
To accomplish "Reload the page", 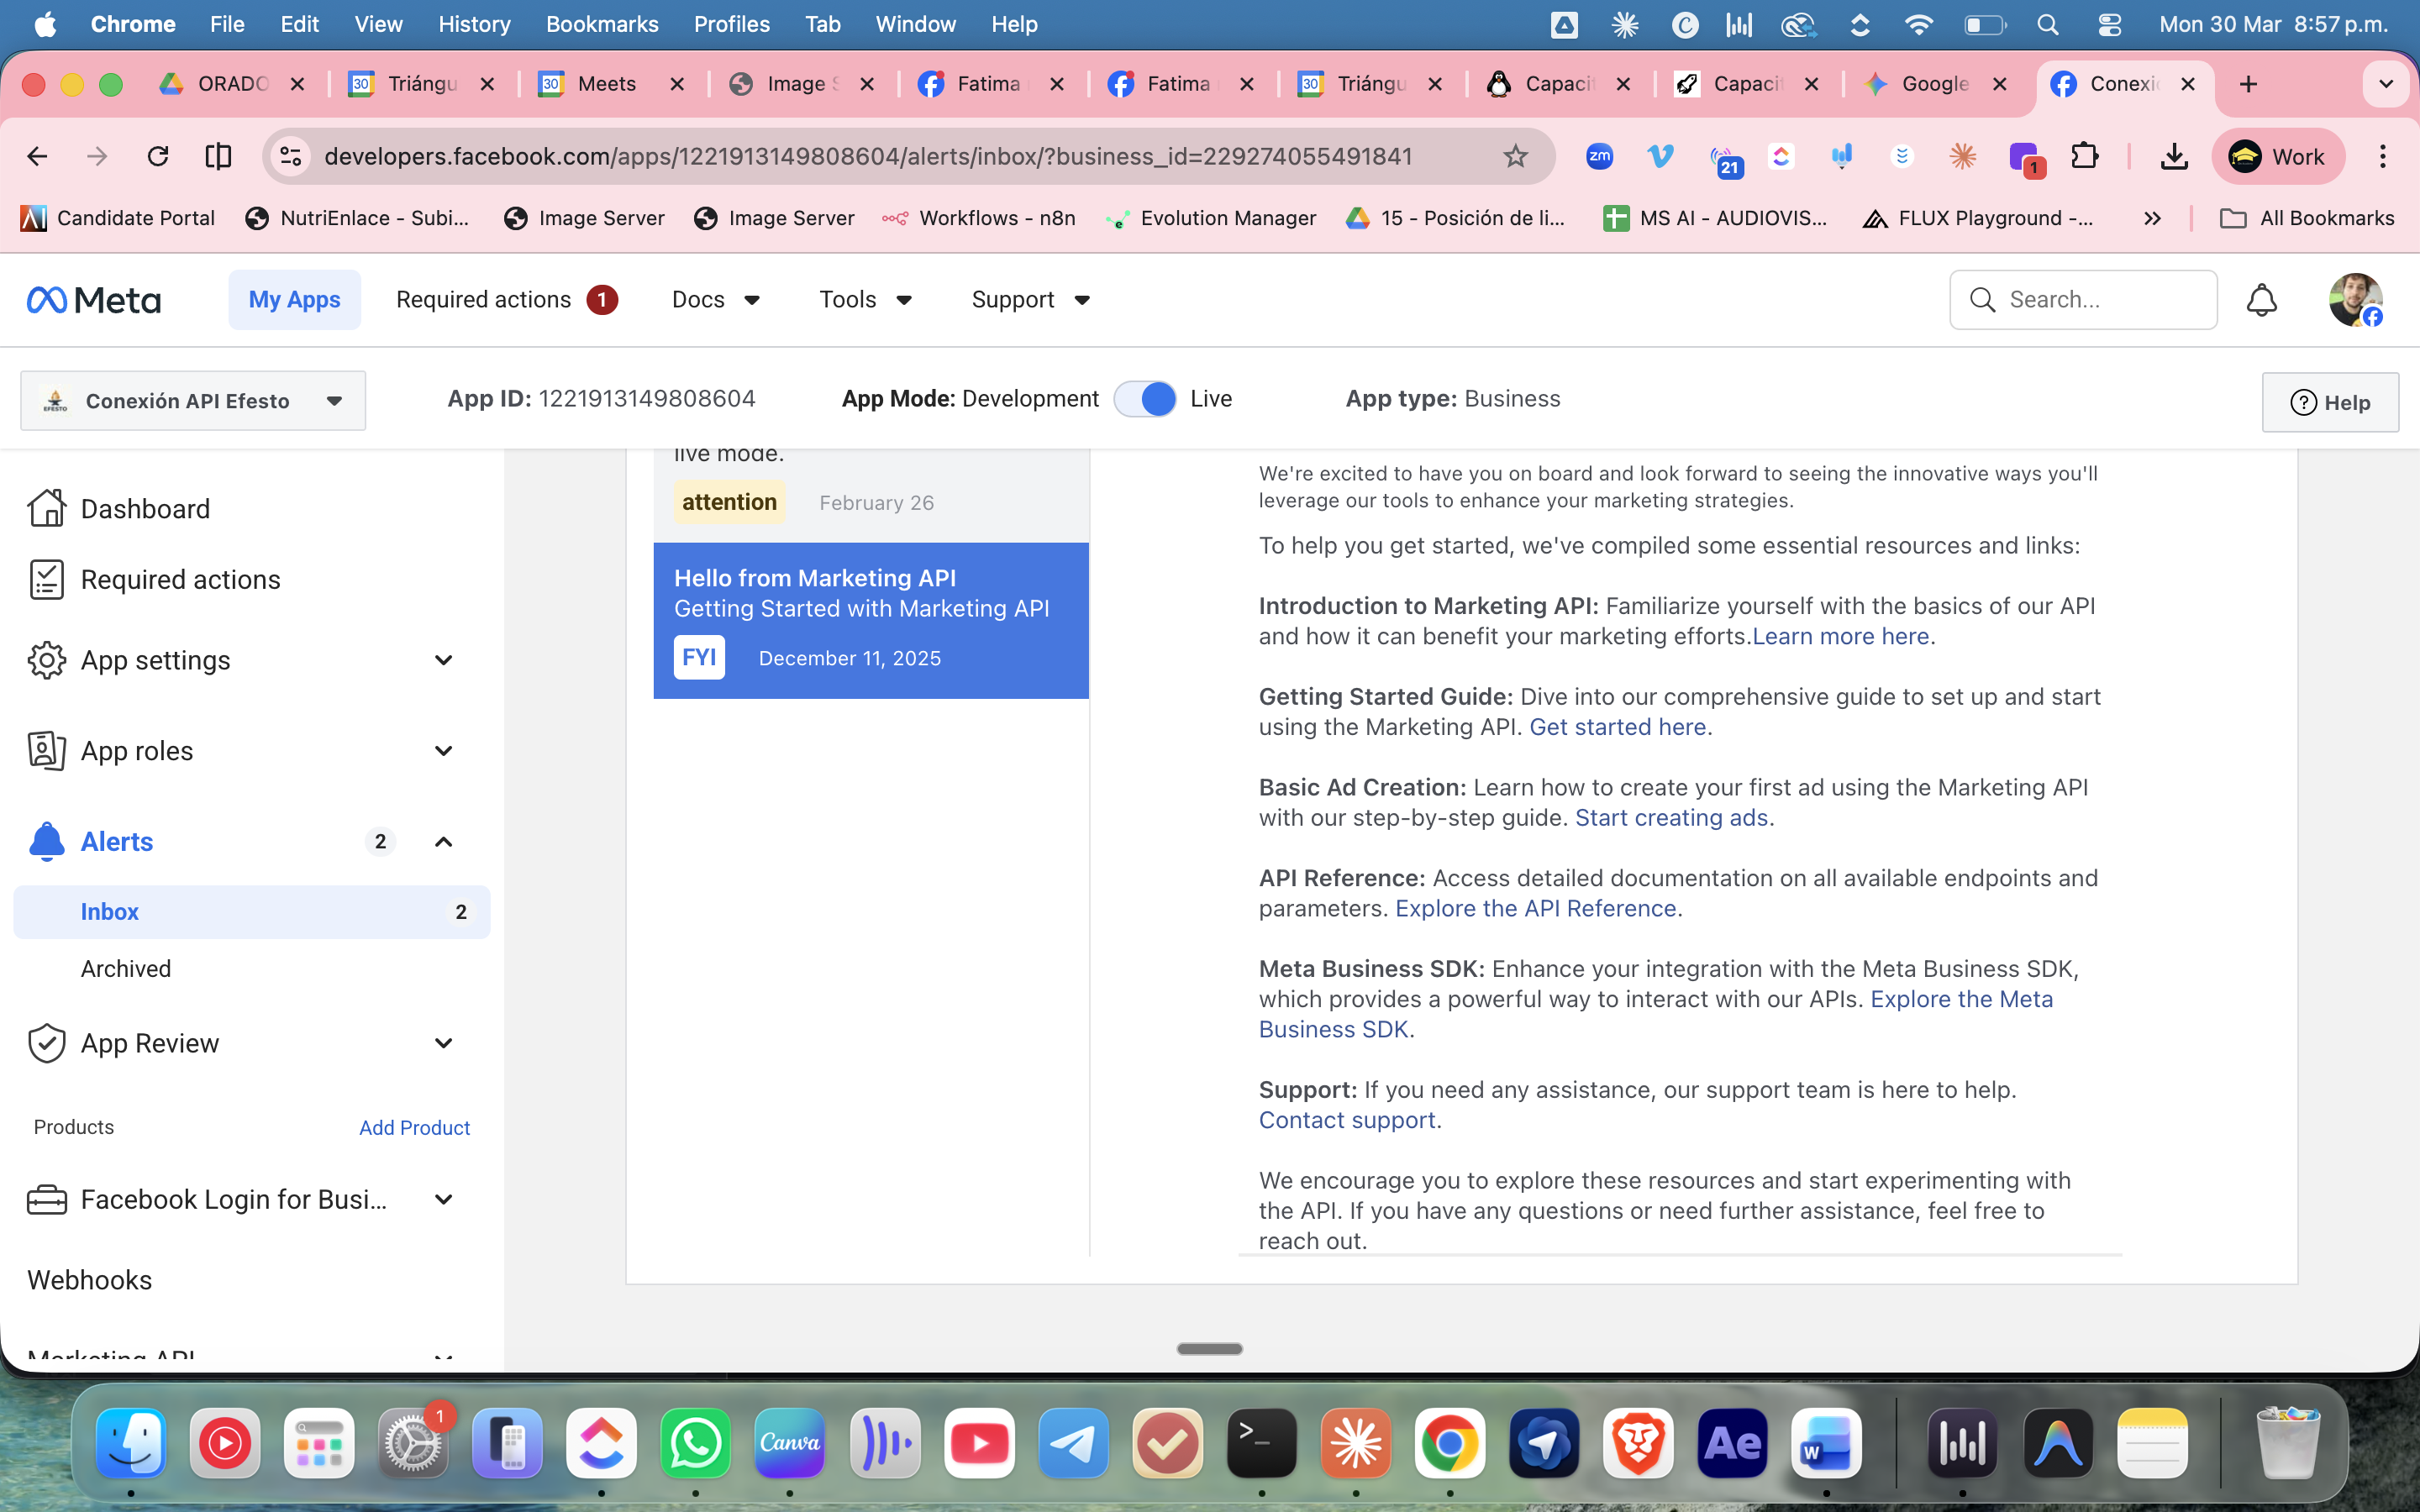I will click(158, 156).
